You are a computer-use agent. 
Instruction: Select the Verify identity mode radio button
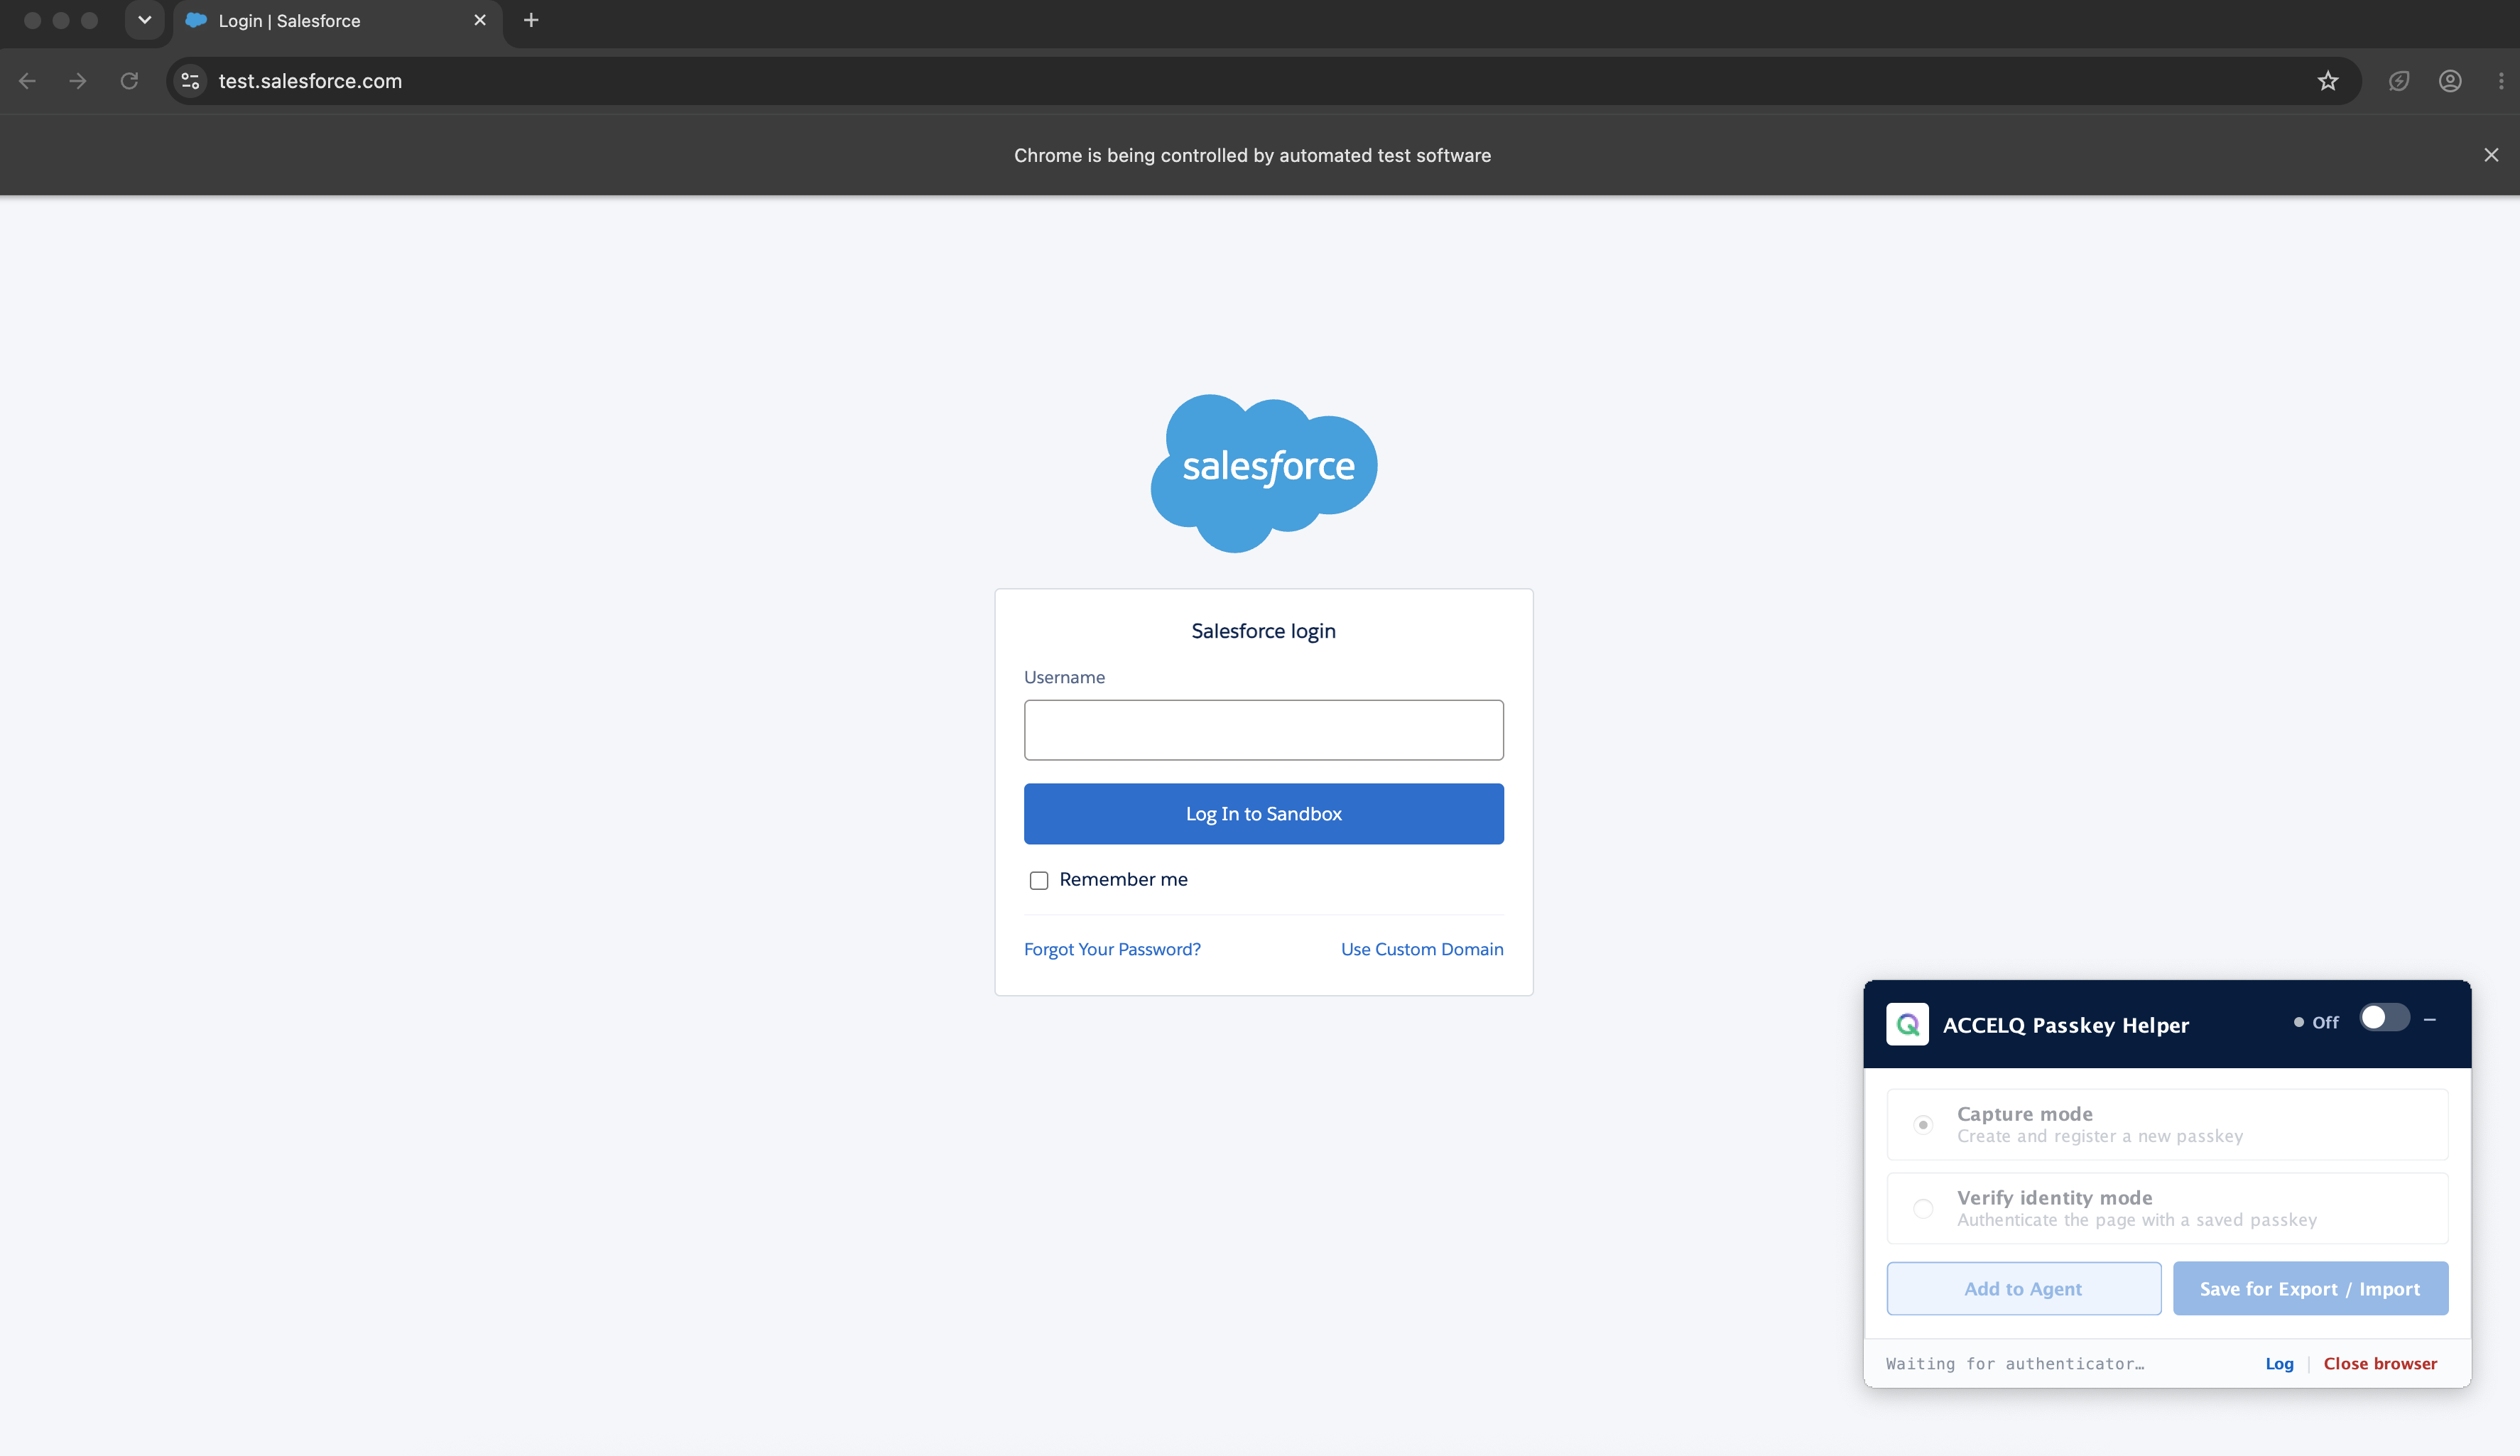coord(1923,1209)
